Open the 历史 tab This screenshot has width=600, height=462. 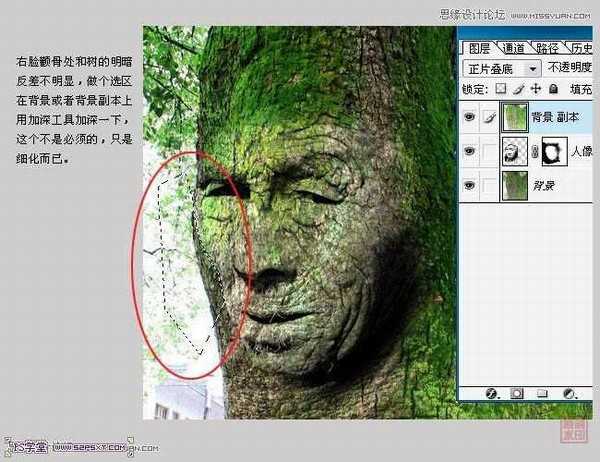pyautogui.click(x=582, y=48)
